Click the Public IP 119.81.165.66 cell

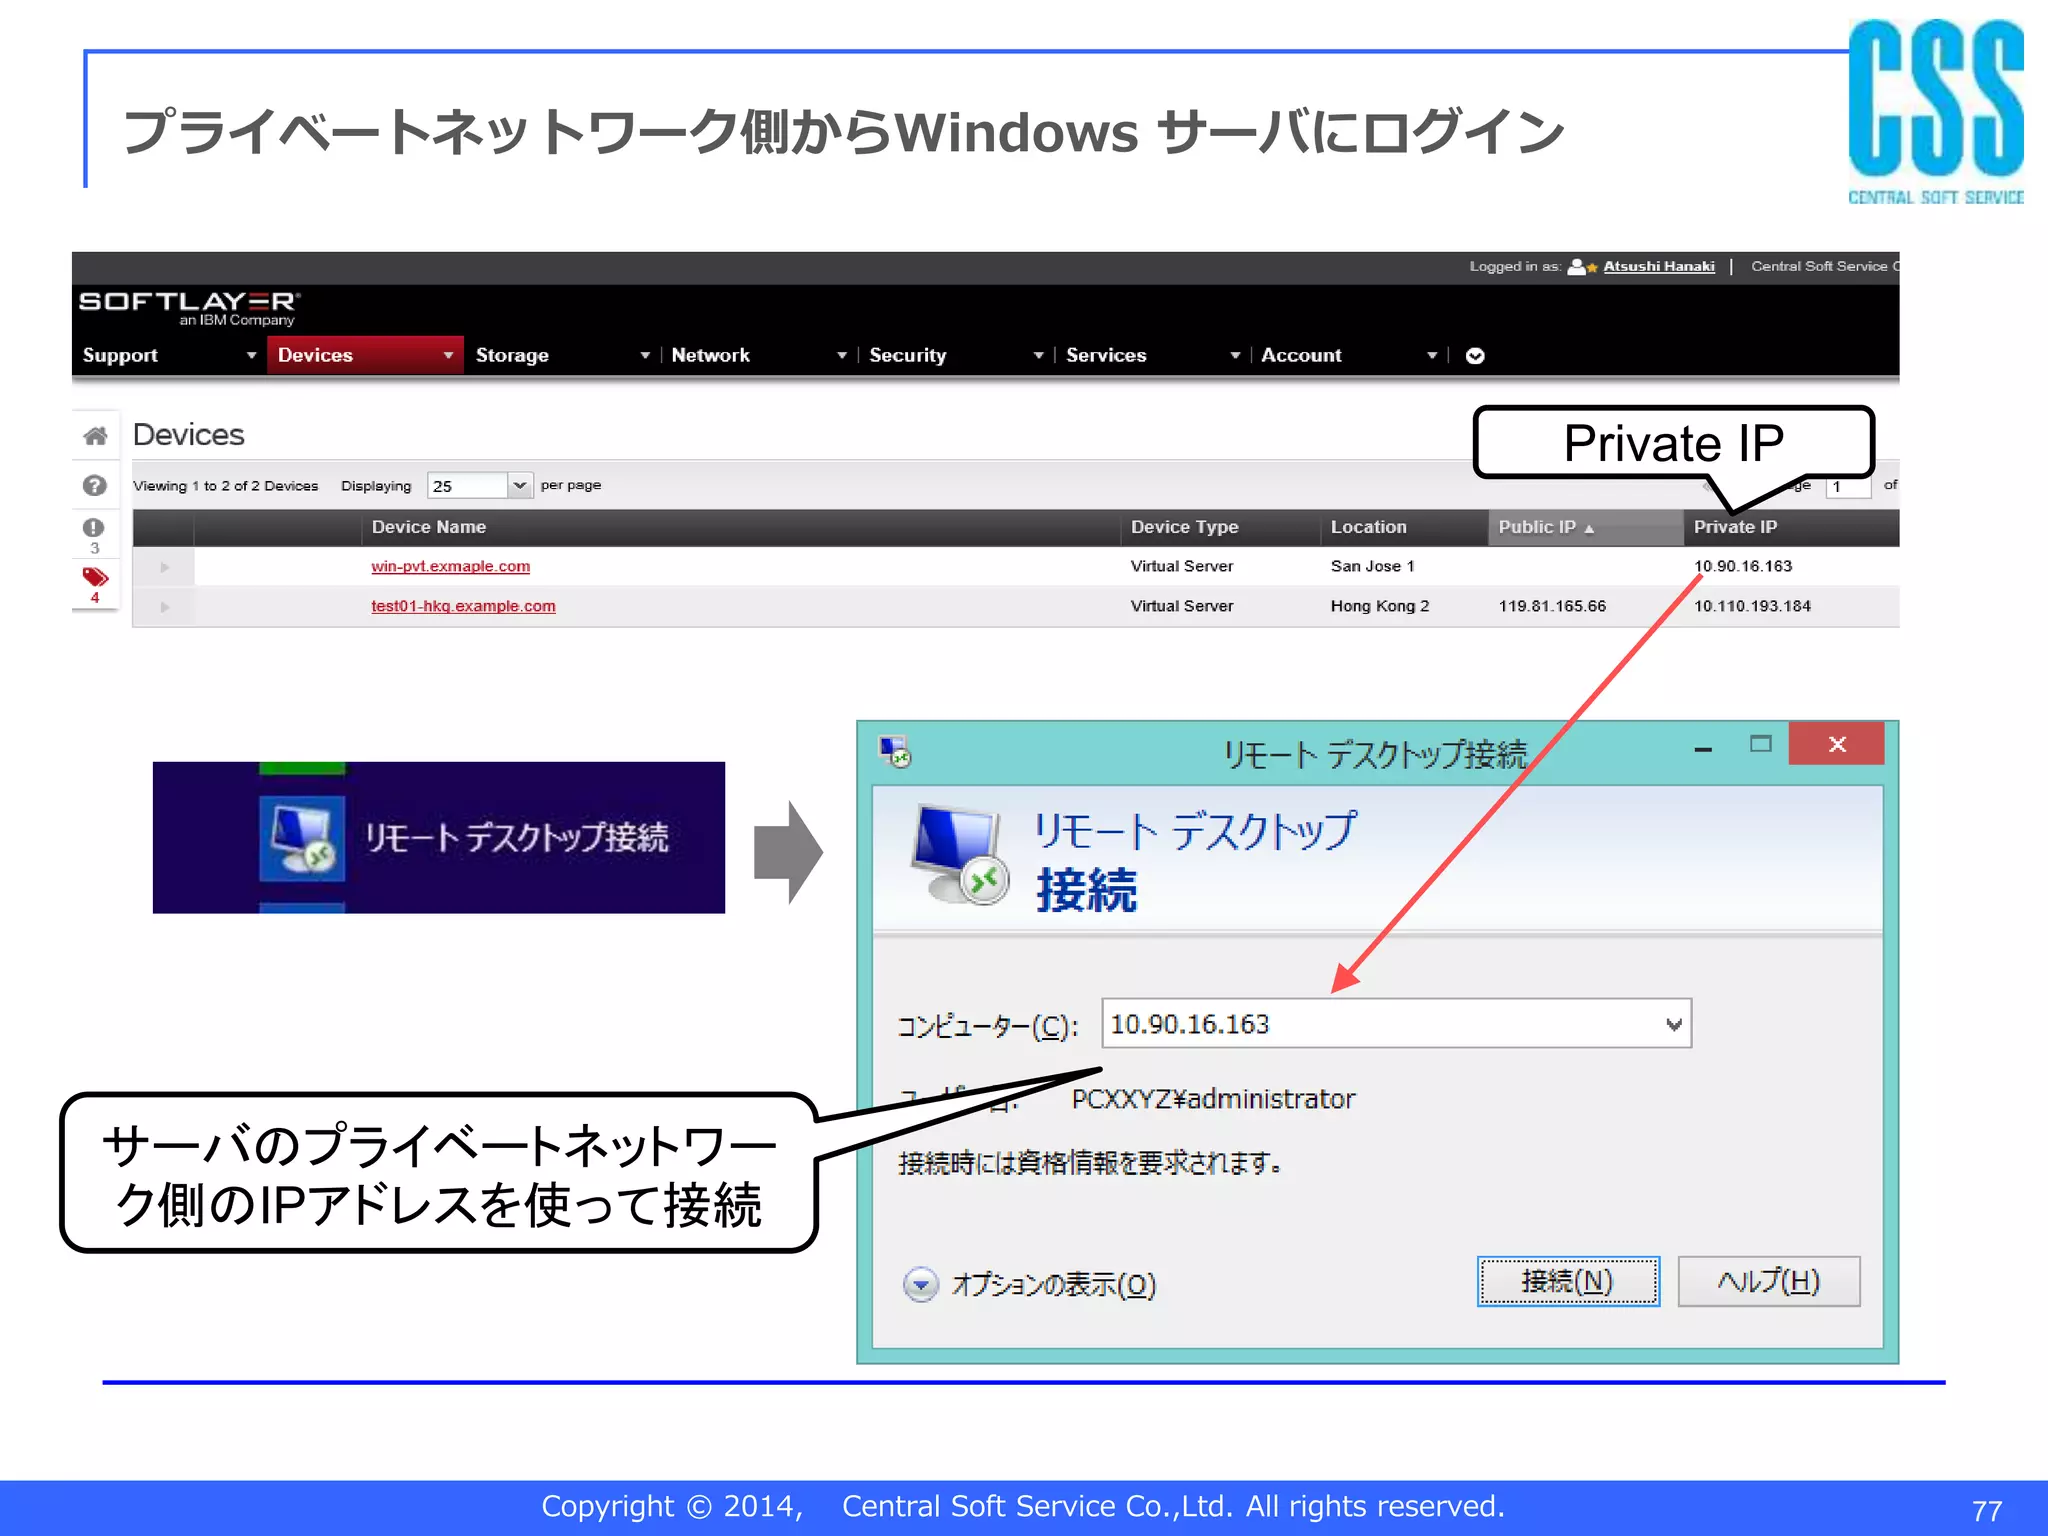point(1552,606)
